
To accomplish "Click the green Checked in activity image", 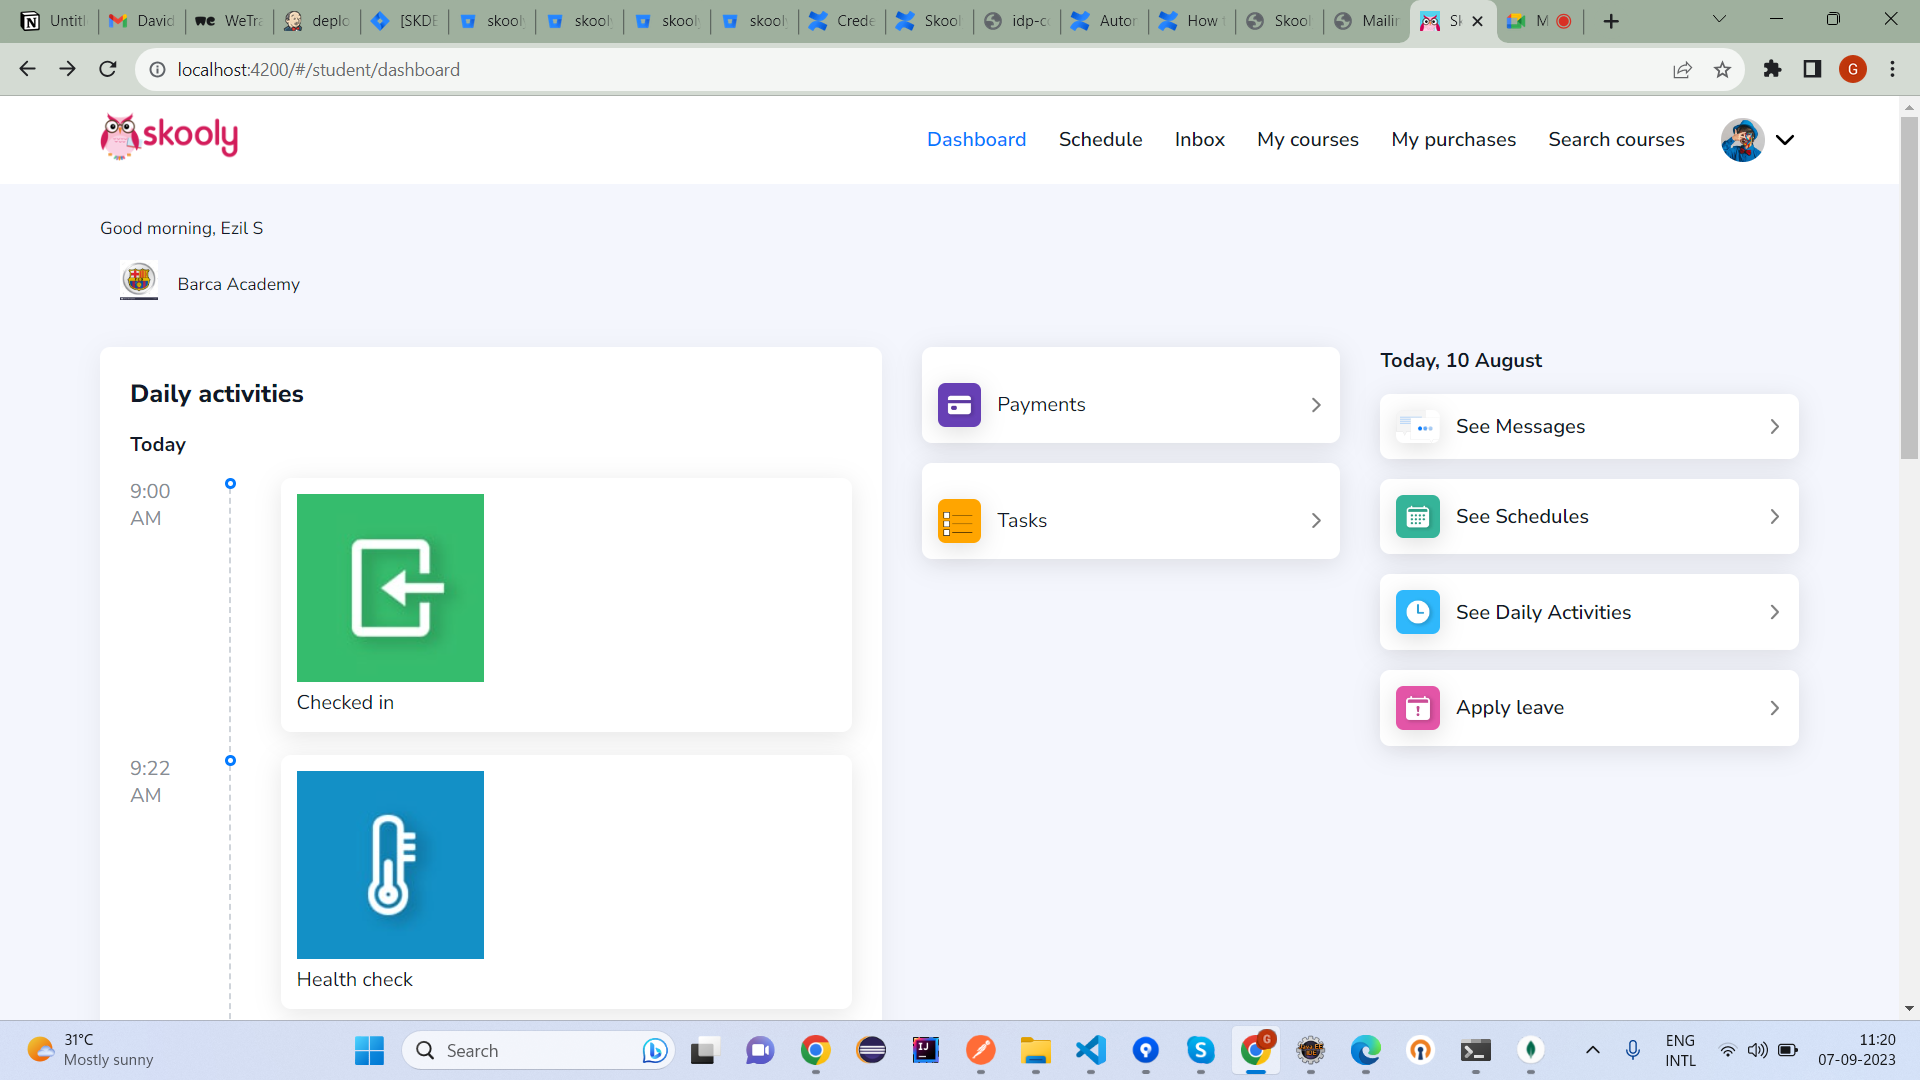I will (x=390, y=588).
